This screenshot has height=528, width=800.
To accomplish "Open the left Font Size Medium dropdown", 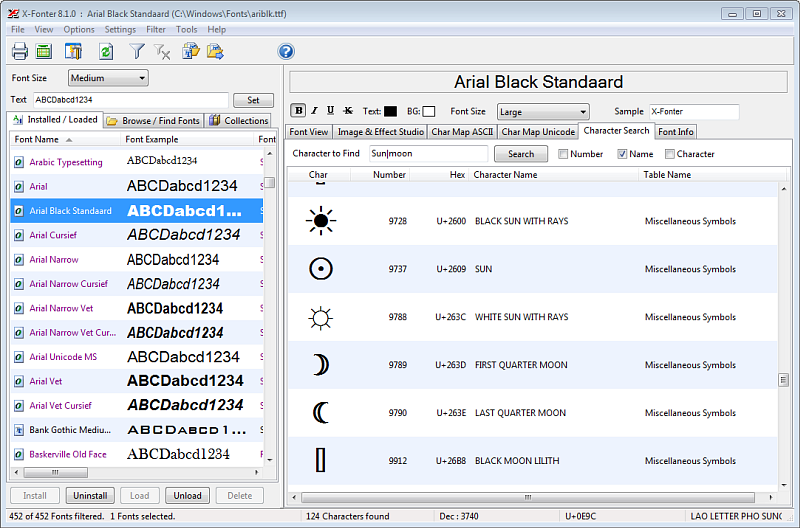I will (108, 78).
